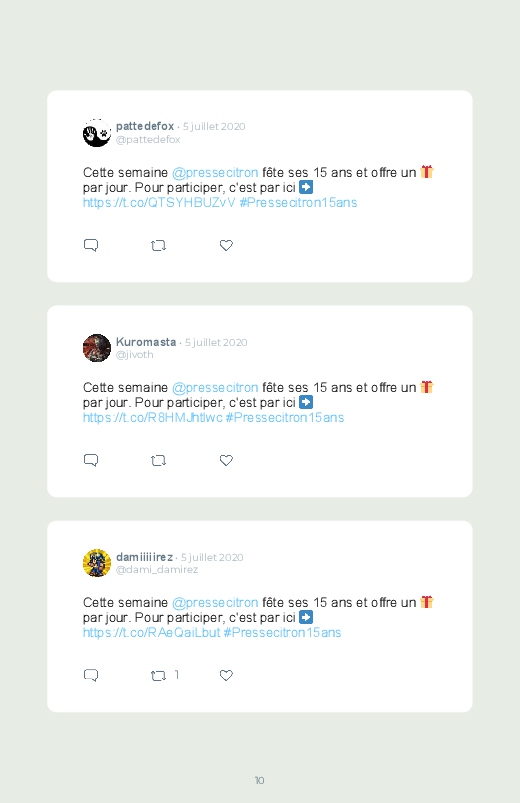Click @pressecitron mention in pattedefox's tweet
Screen dimensions: 520x803
point(215,173)
